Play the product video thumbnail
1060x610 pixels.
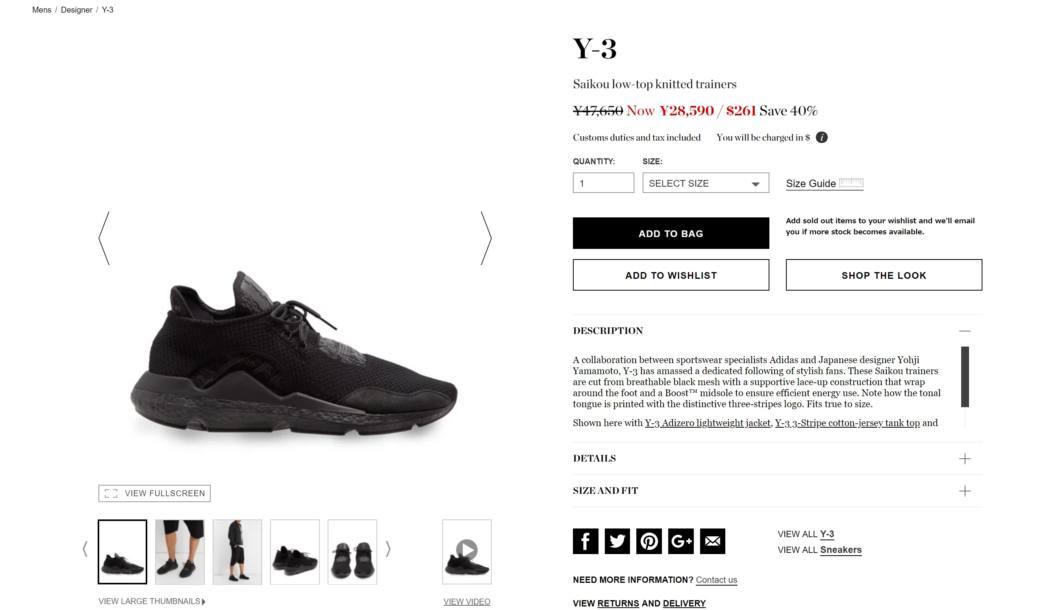coord(466,551)
